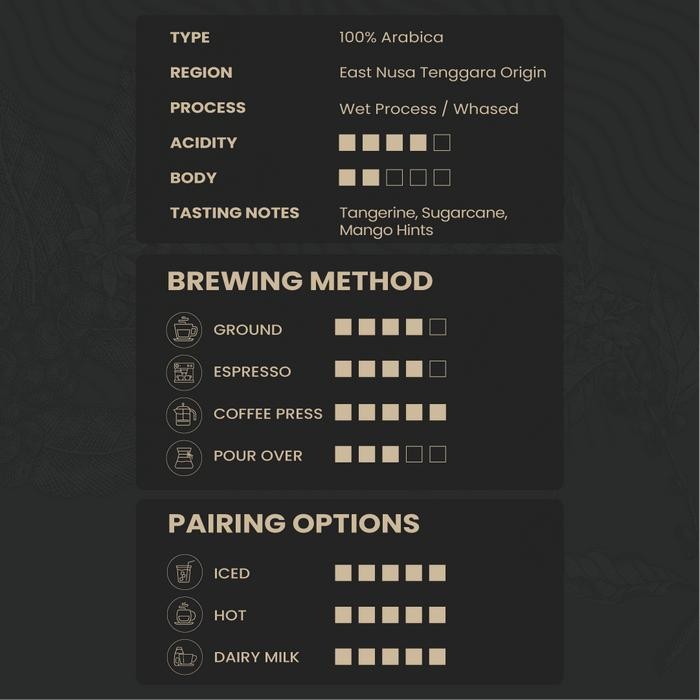The width and height of the screenshot is (700, 700).
Task: Click the first filled Acidity square
Action: pos(347,143)
